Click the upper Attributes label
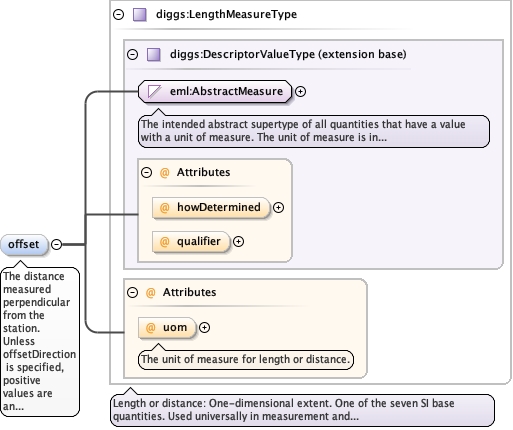513x430 pixels. click(203, 172)
